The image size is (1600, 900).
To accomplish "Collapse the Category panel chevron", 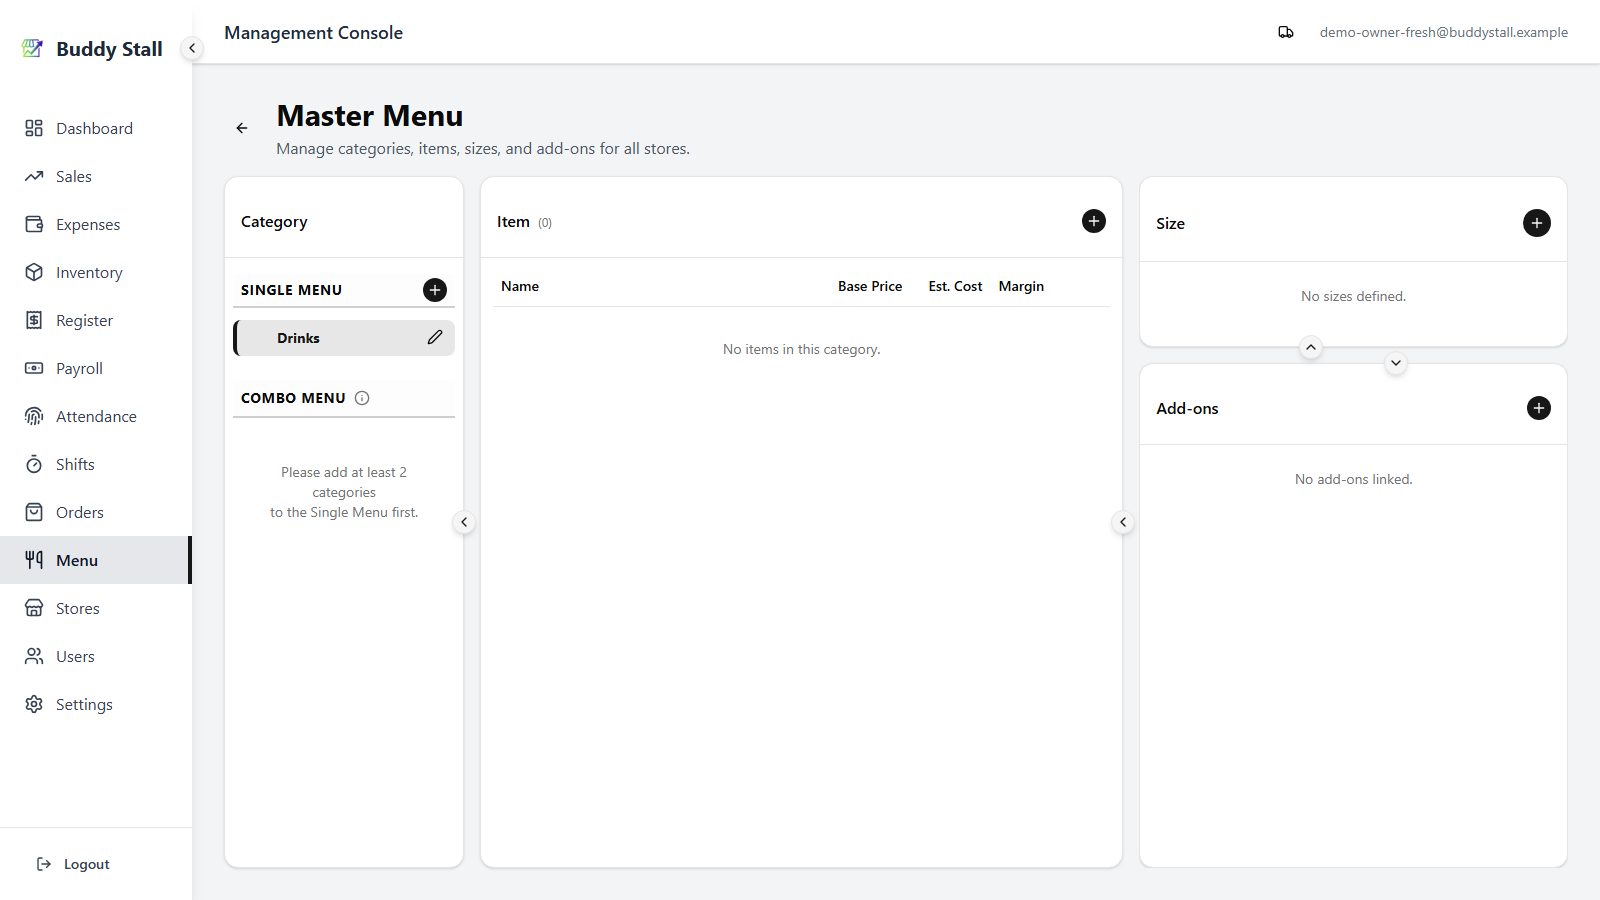I will (464, 522).
